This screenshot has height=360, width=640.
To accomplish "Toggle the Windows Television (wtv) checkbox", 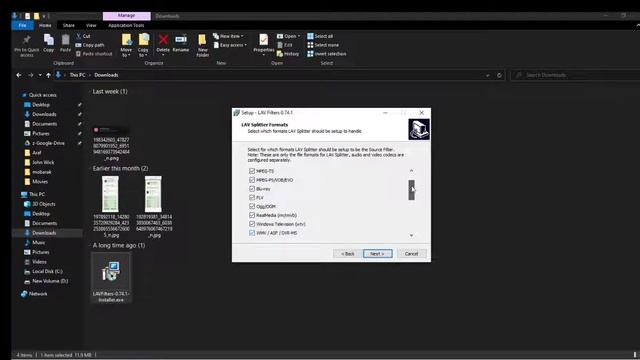I will point(252,224).
